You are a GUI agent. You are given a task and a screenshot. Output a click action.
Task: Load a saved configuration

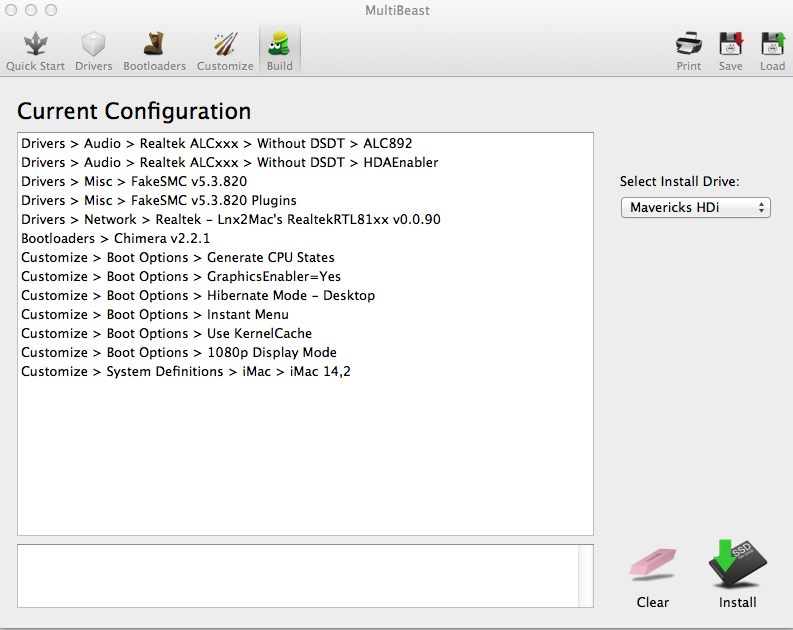tap(772, 51)
